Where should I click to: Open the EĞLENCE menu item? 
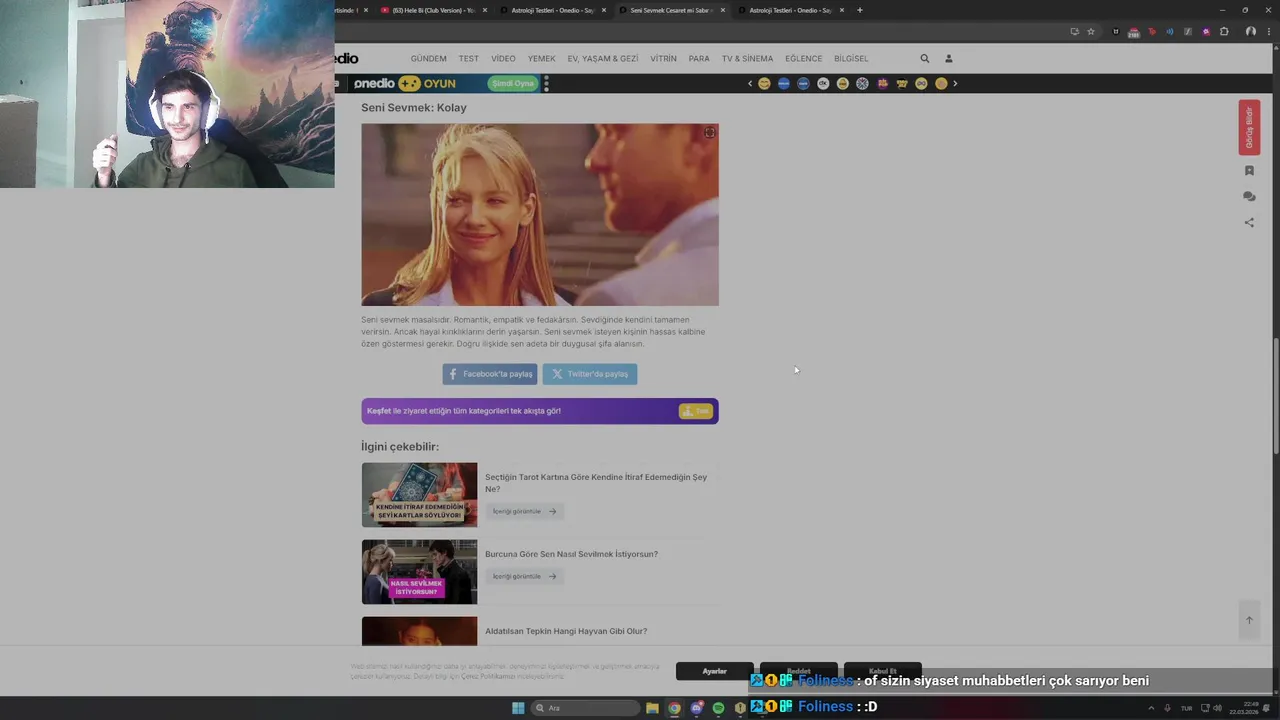pos(803,59)
